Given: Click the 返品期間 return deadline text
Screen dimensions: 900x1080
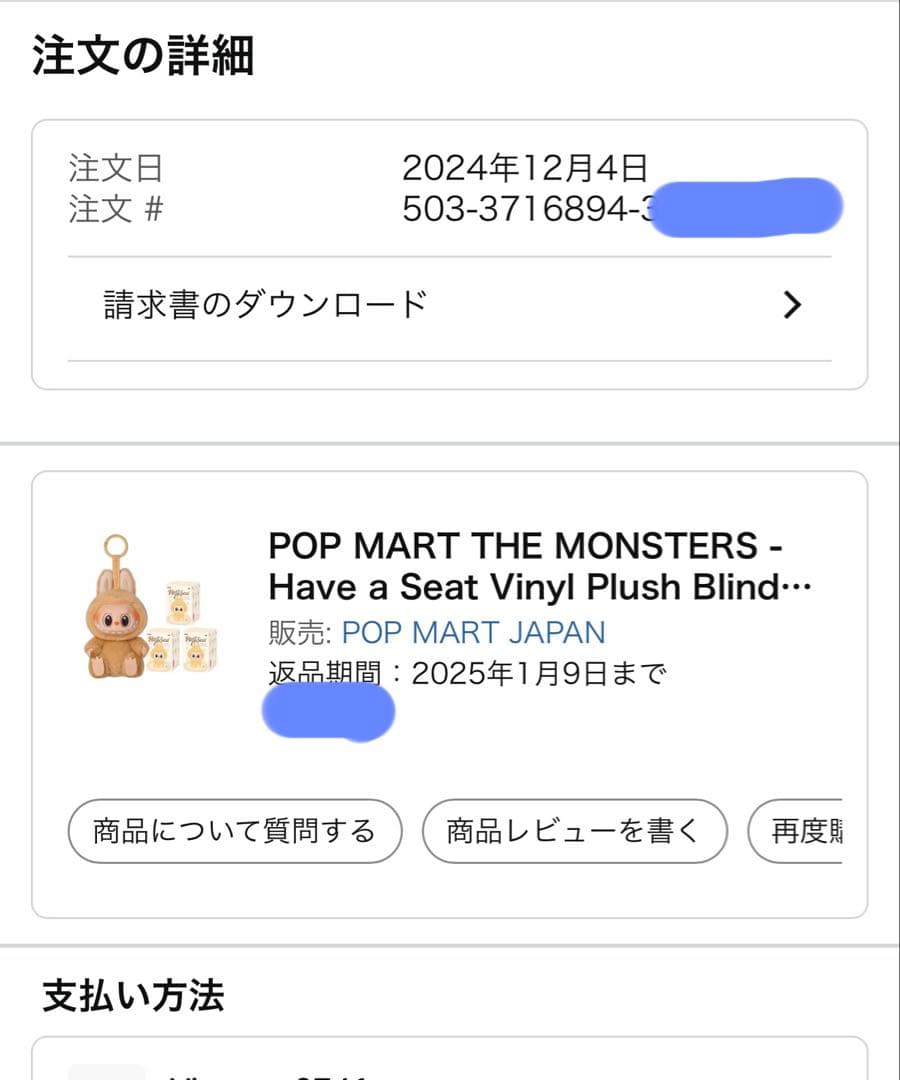Looking at the screenshot, I should point(467,674).
